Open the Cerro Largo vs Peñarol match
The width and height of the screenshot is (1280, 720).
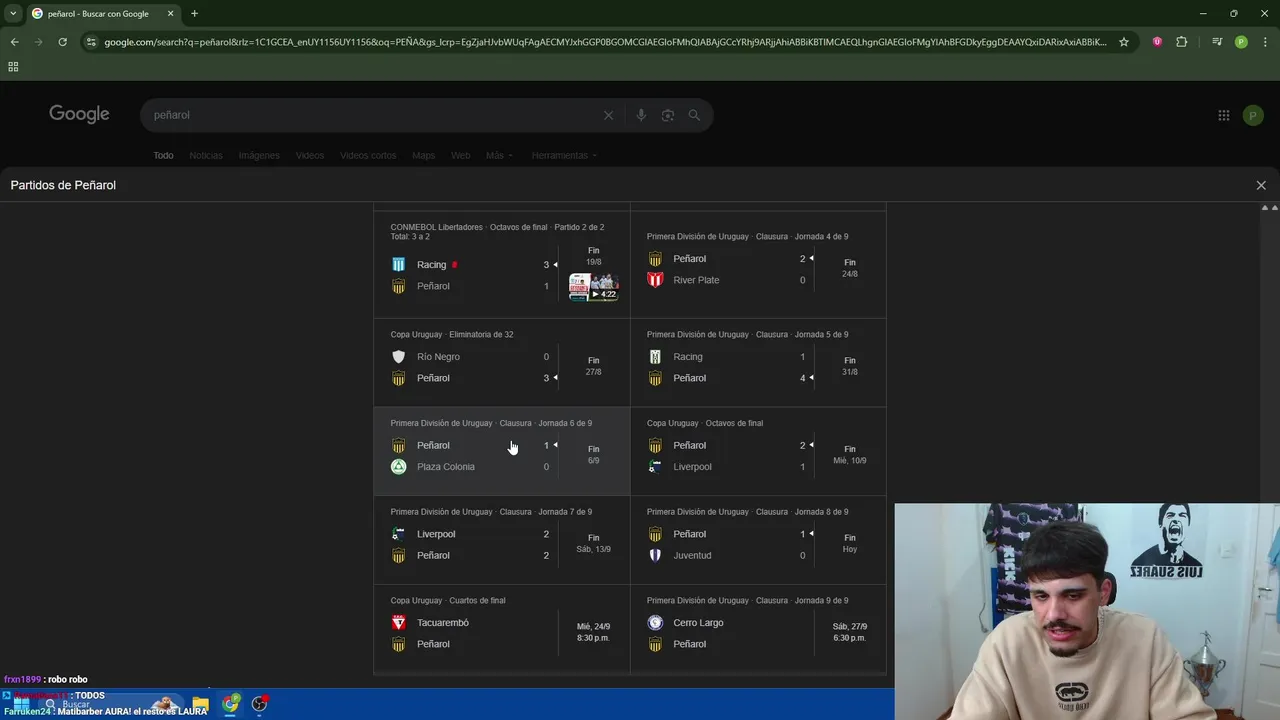click(758, 628)
